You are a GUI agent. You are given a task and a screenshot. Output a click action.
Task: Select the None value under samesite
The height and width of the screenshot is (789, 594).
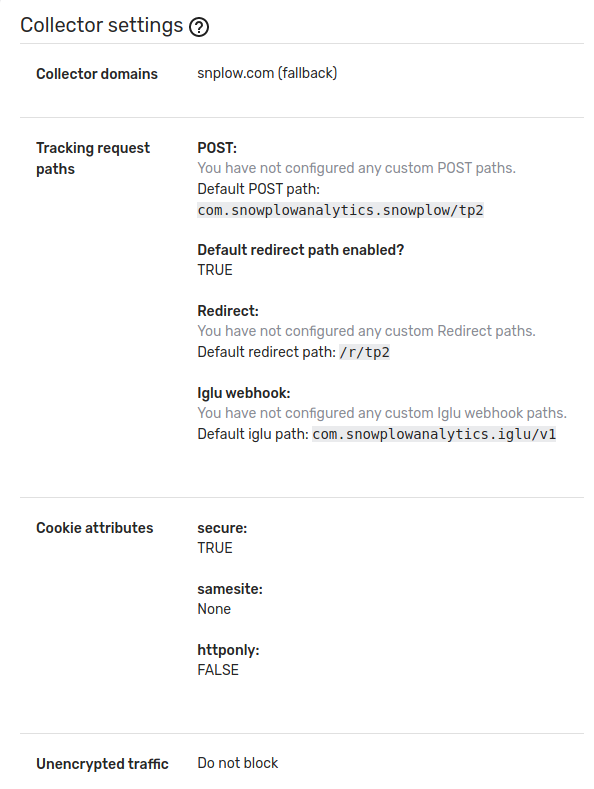tap(214, 609)
